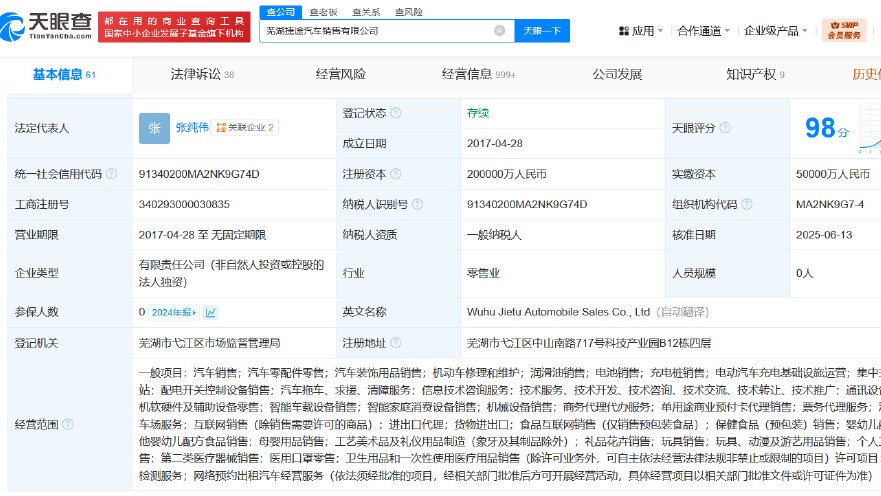
Task: Open the 应用 dropdown menu
Action: 641,31
